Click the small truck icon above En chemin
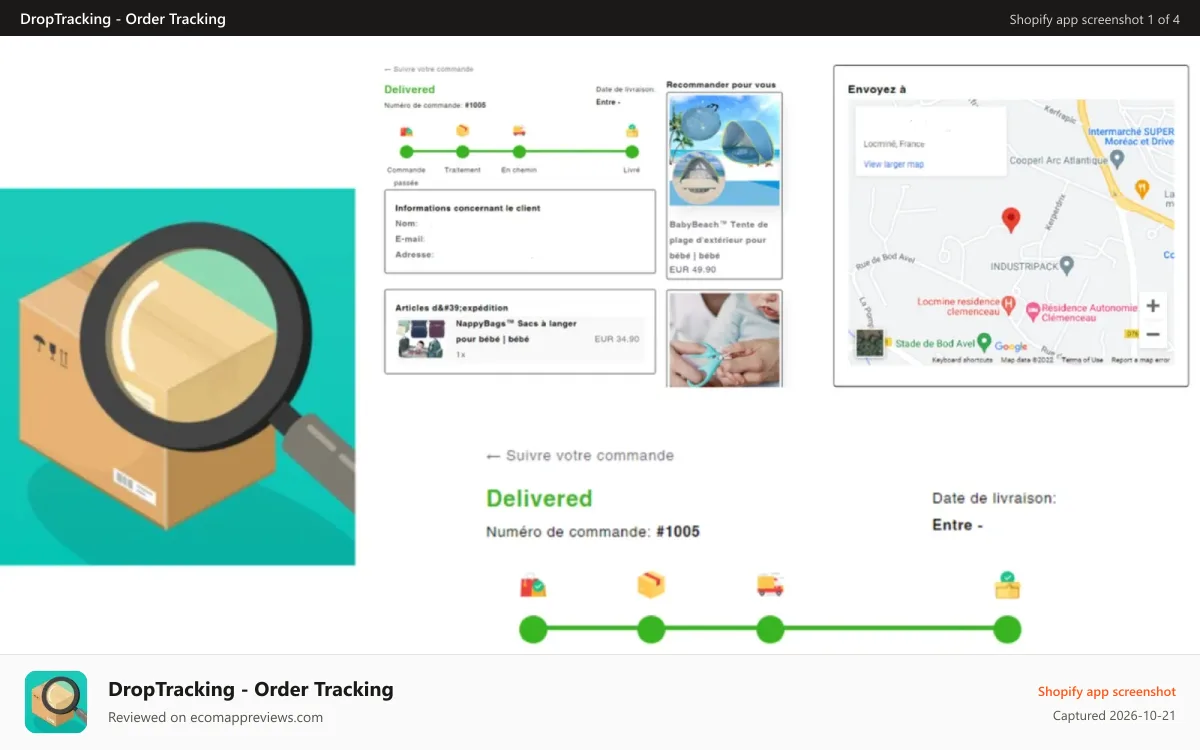Viewport: 1200px width, 750px height. click(x=519, y=131)
